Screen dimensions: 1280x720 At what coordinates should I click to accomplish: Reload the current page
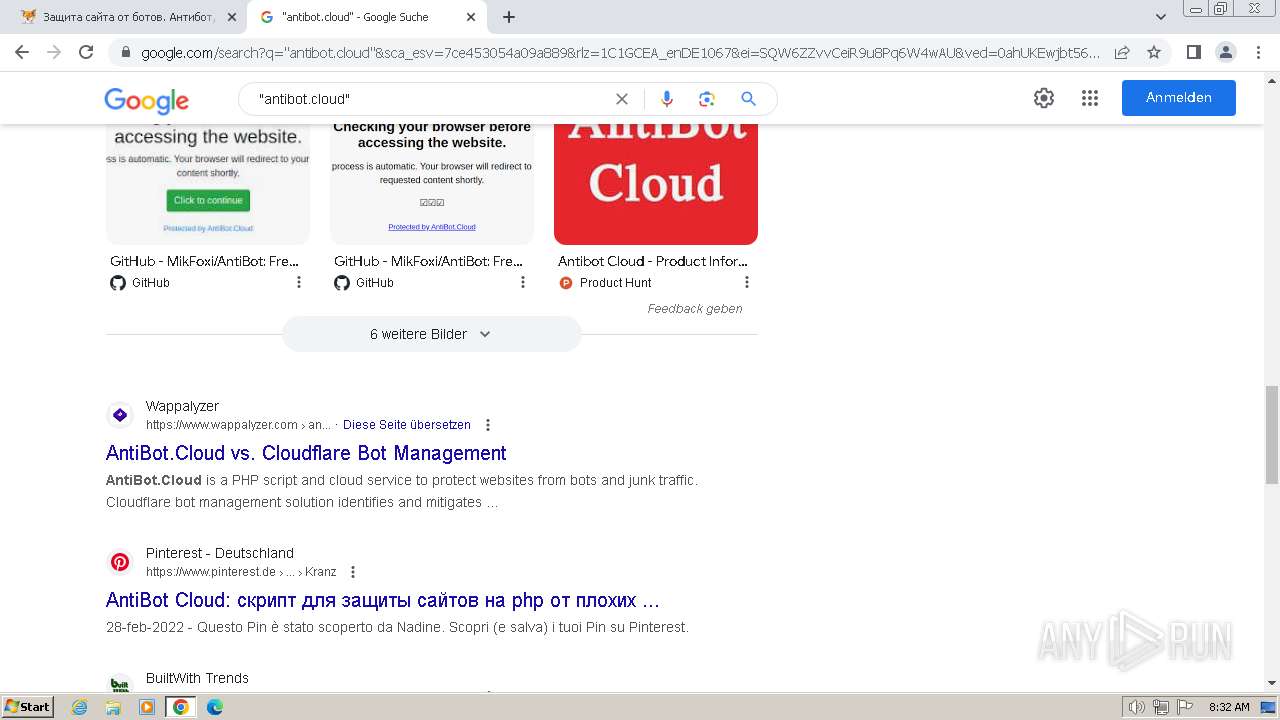tap(86, 52)
